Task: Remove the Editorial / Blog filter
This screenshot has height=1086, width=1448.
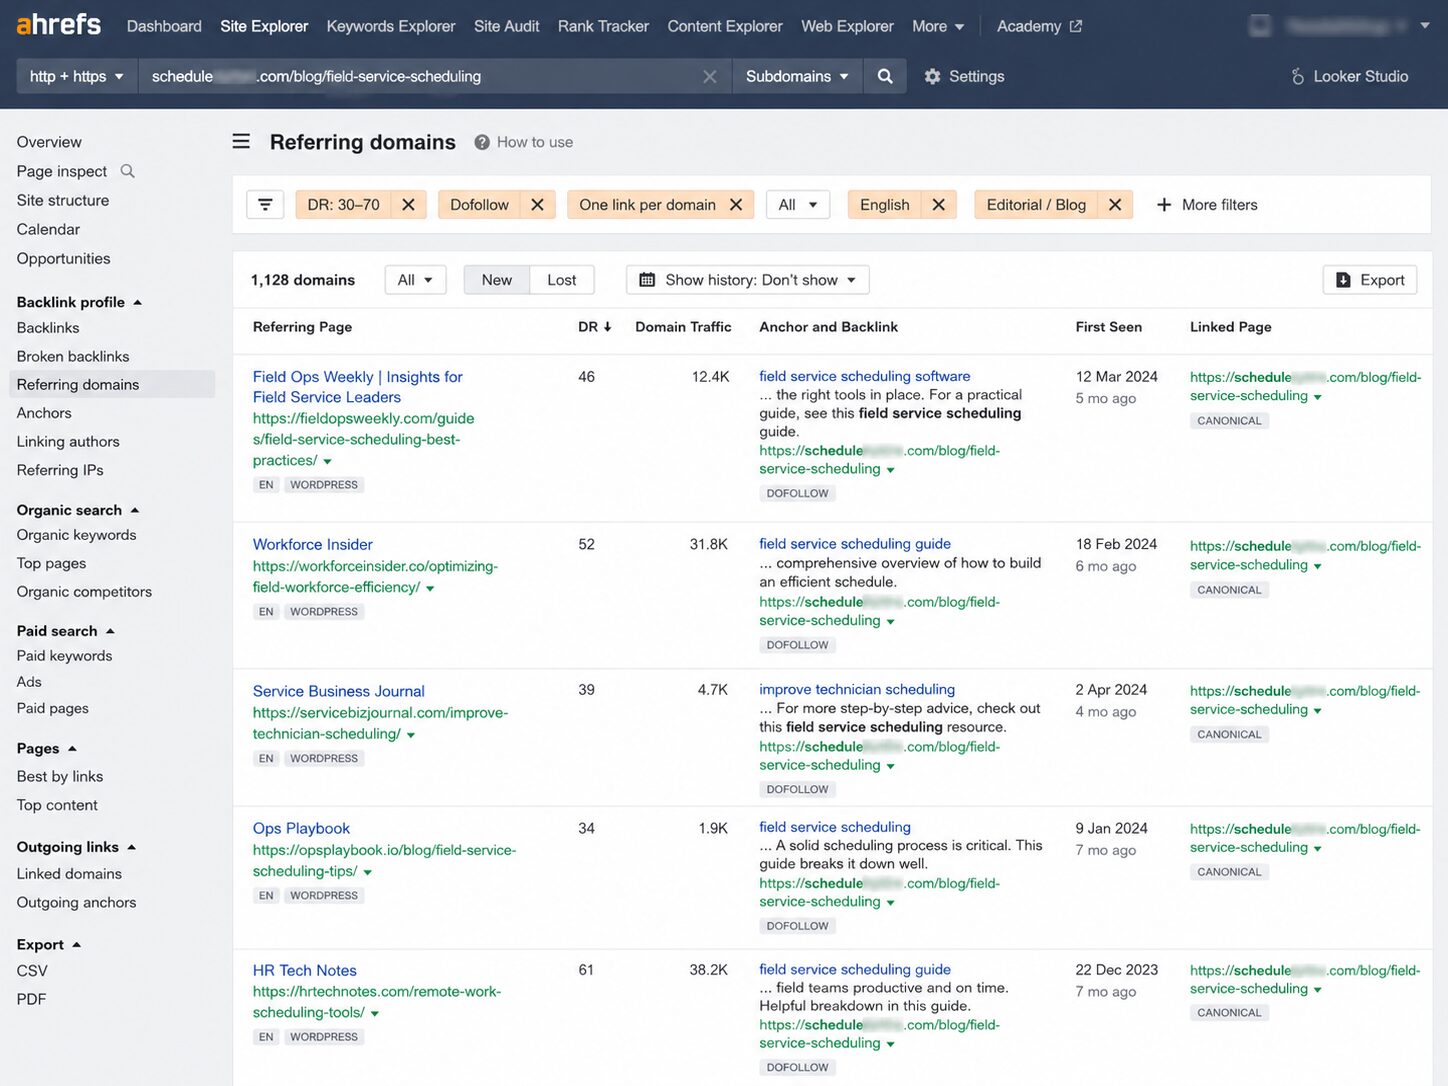Action: (1115, 204)
